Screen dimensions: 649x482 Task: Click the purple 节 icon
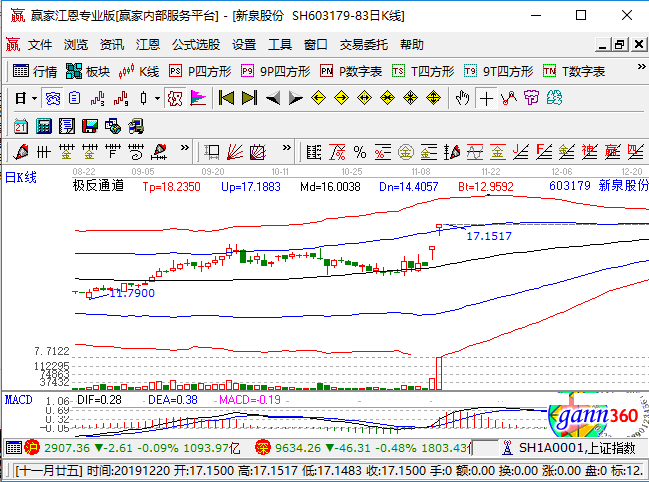point(531,98)
